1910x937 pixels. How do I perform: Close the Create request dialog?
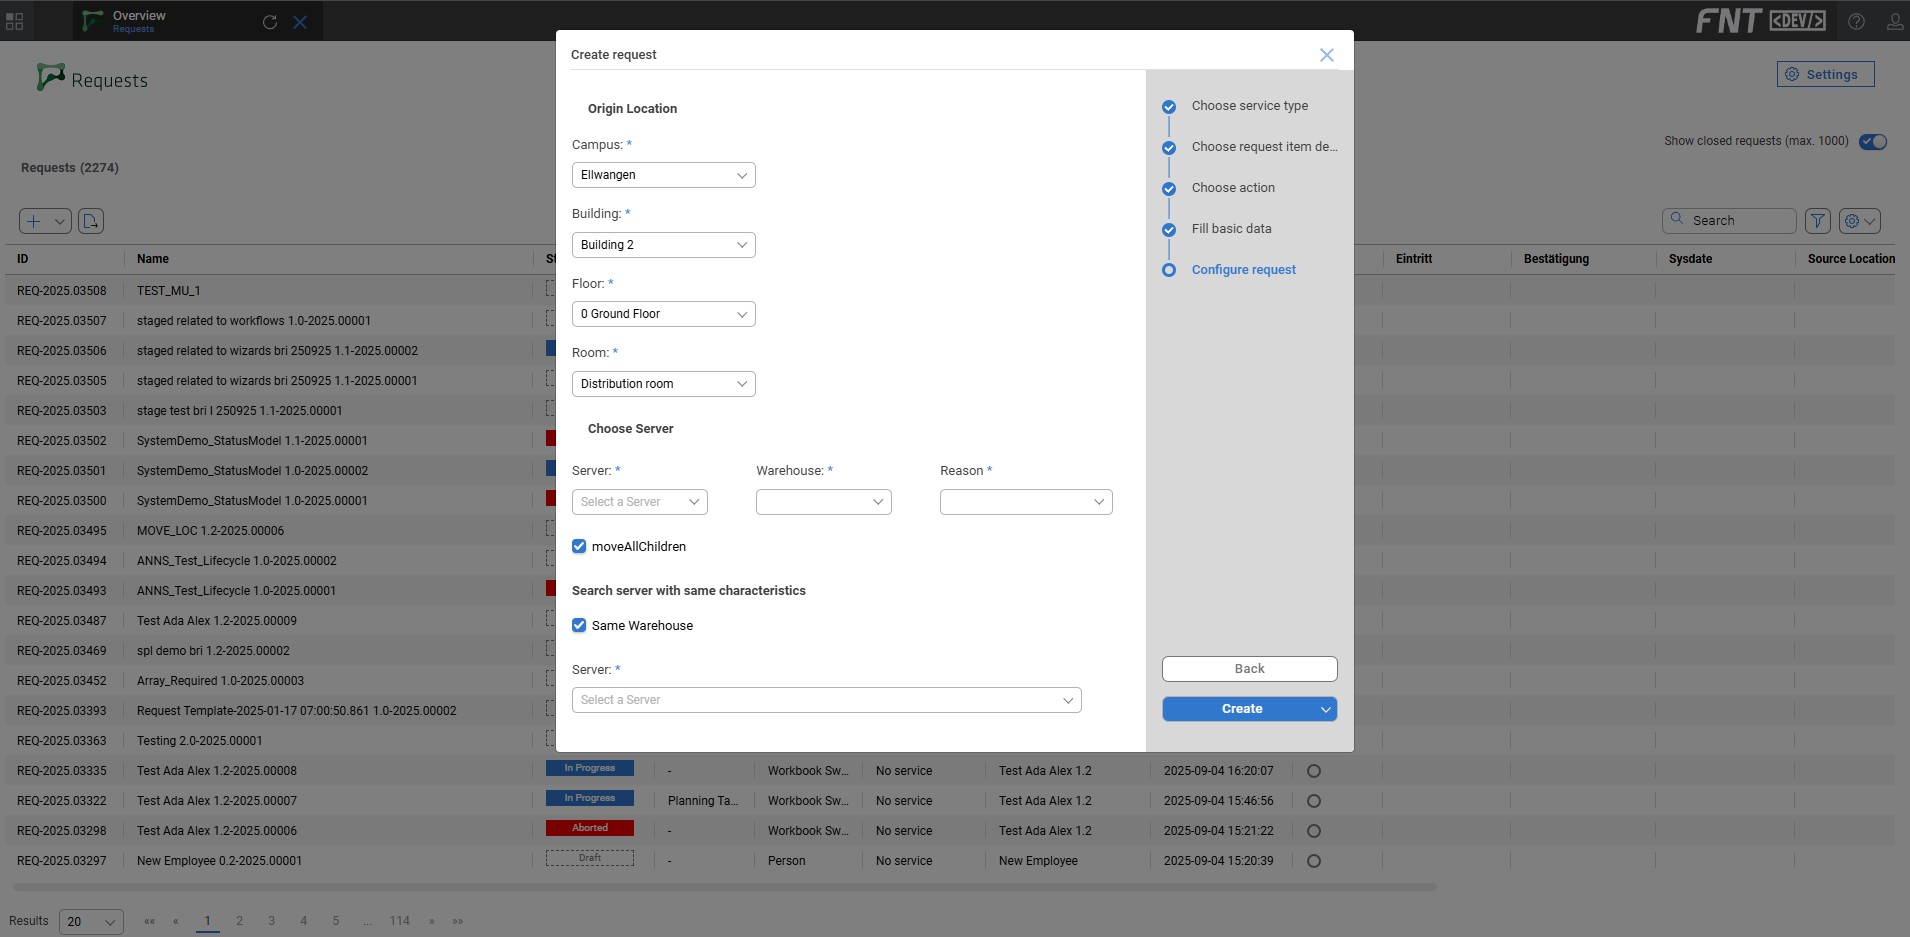tap(1326, 55)
